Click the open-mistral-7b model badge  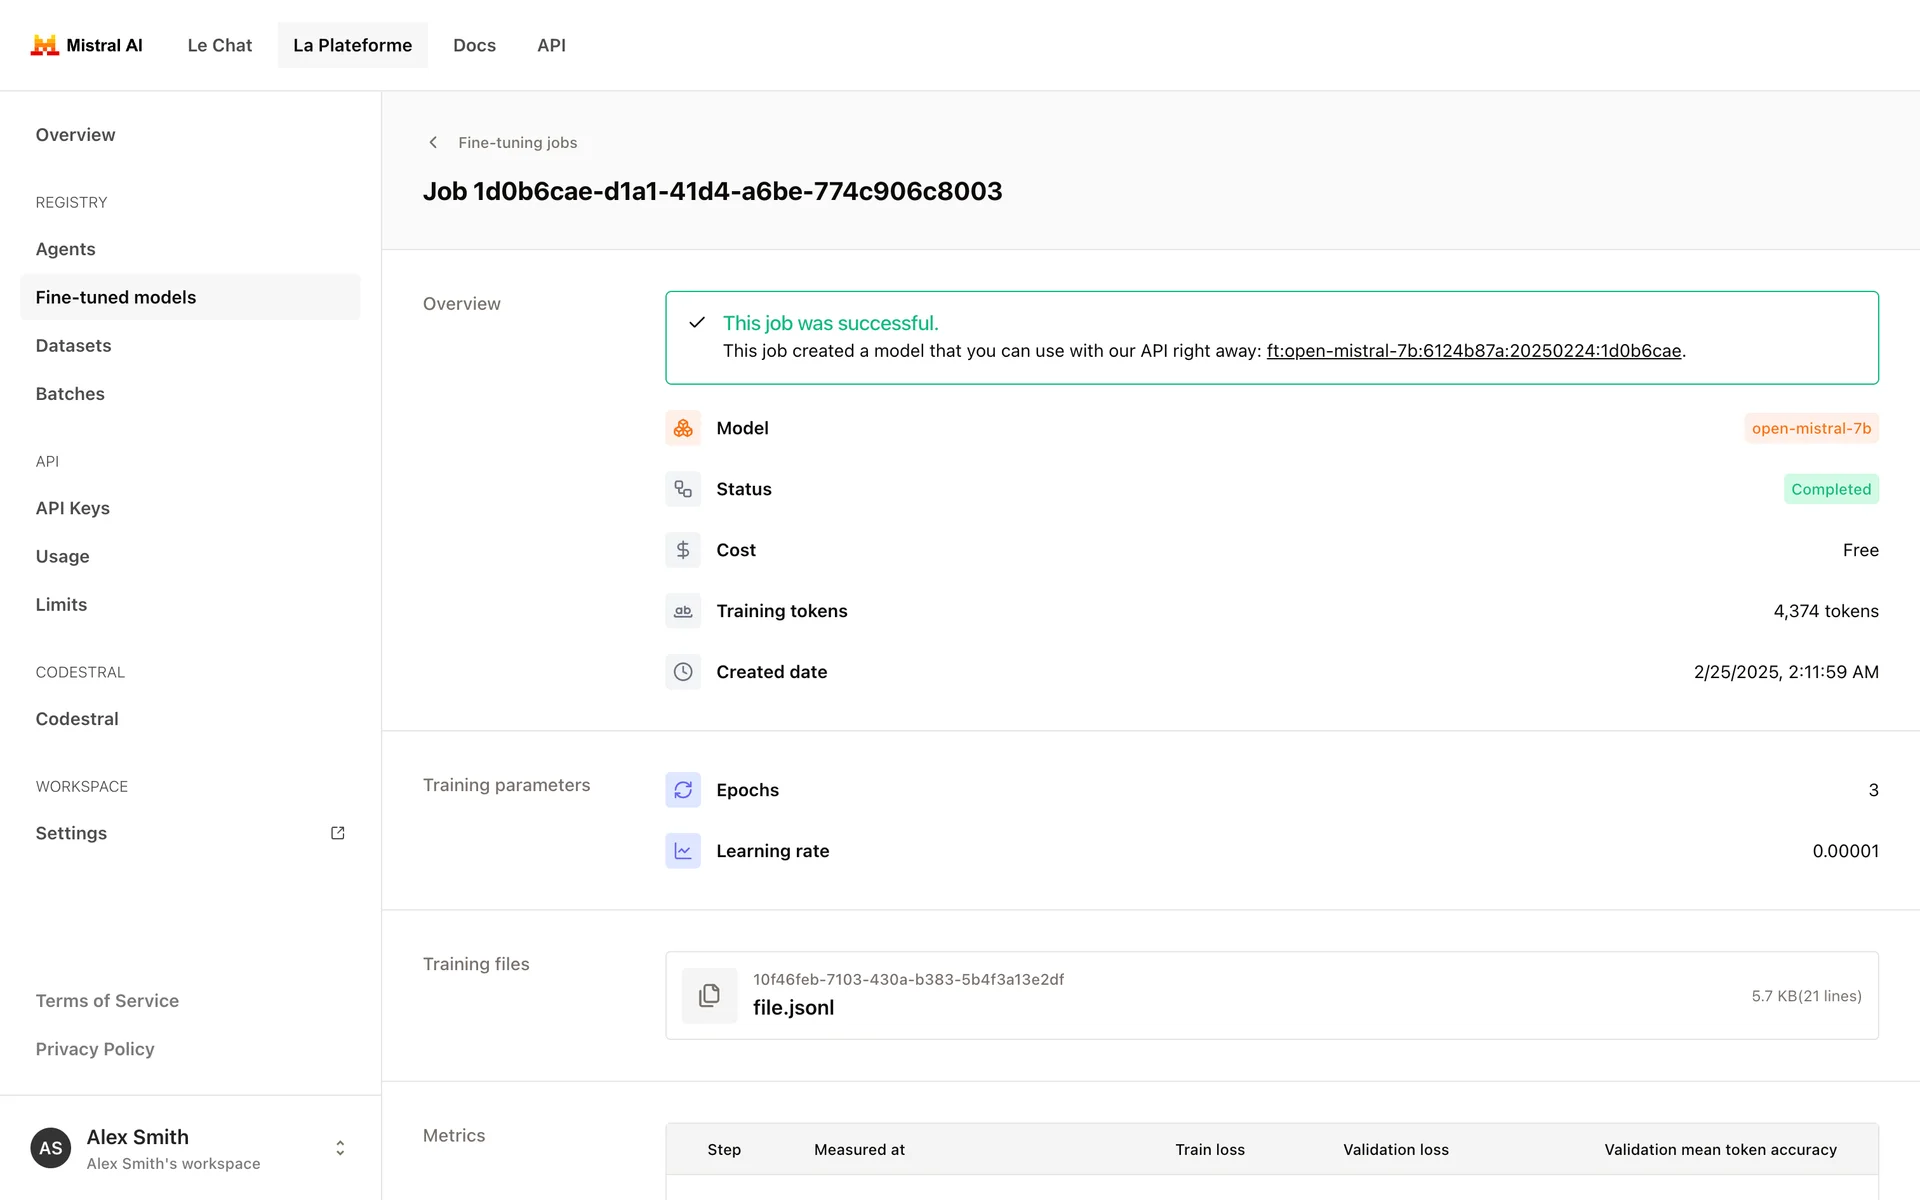1810,428
